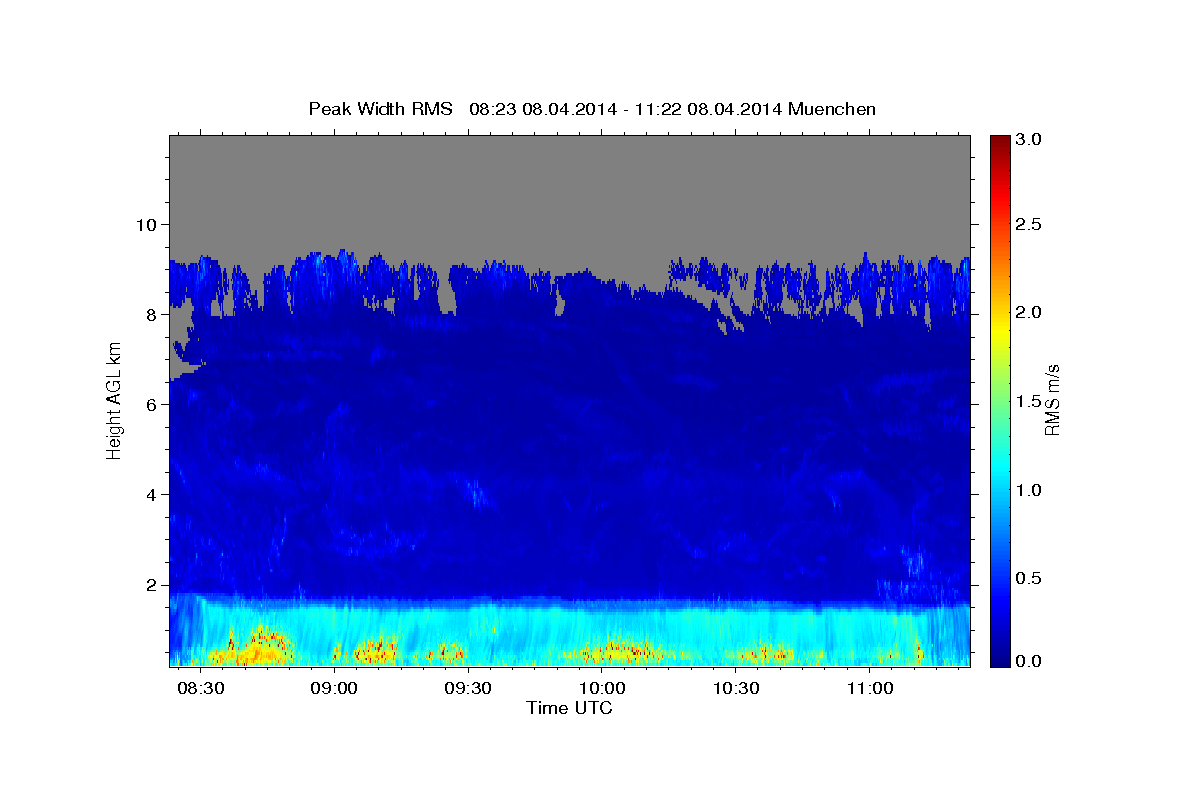The height and width of the screenshot is (800, 1200).
Task: Click the colorbar value 3.0
Action: pyautogui.click(x=1029, y=140)
